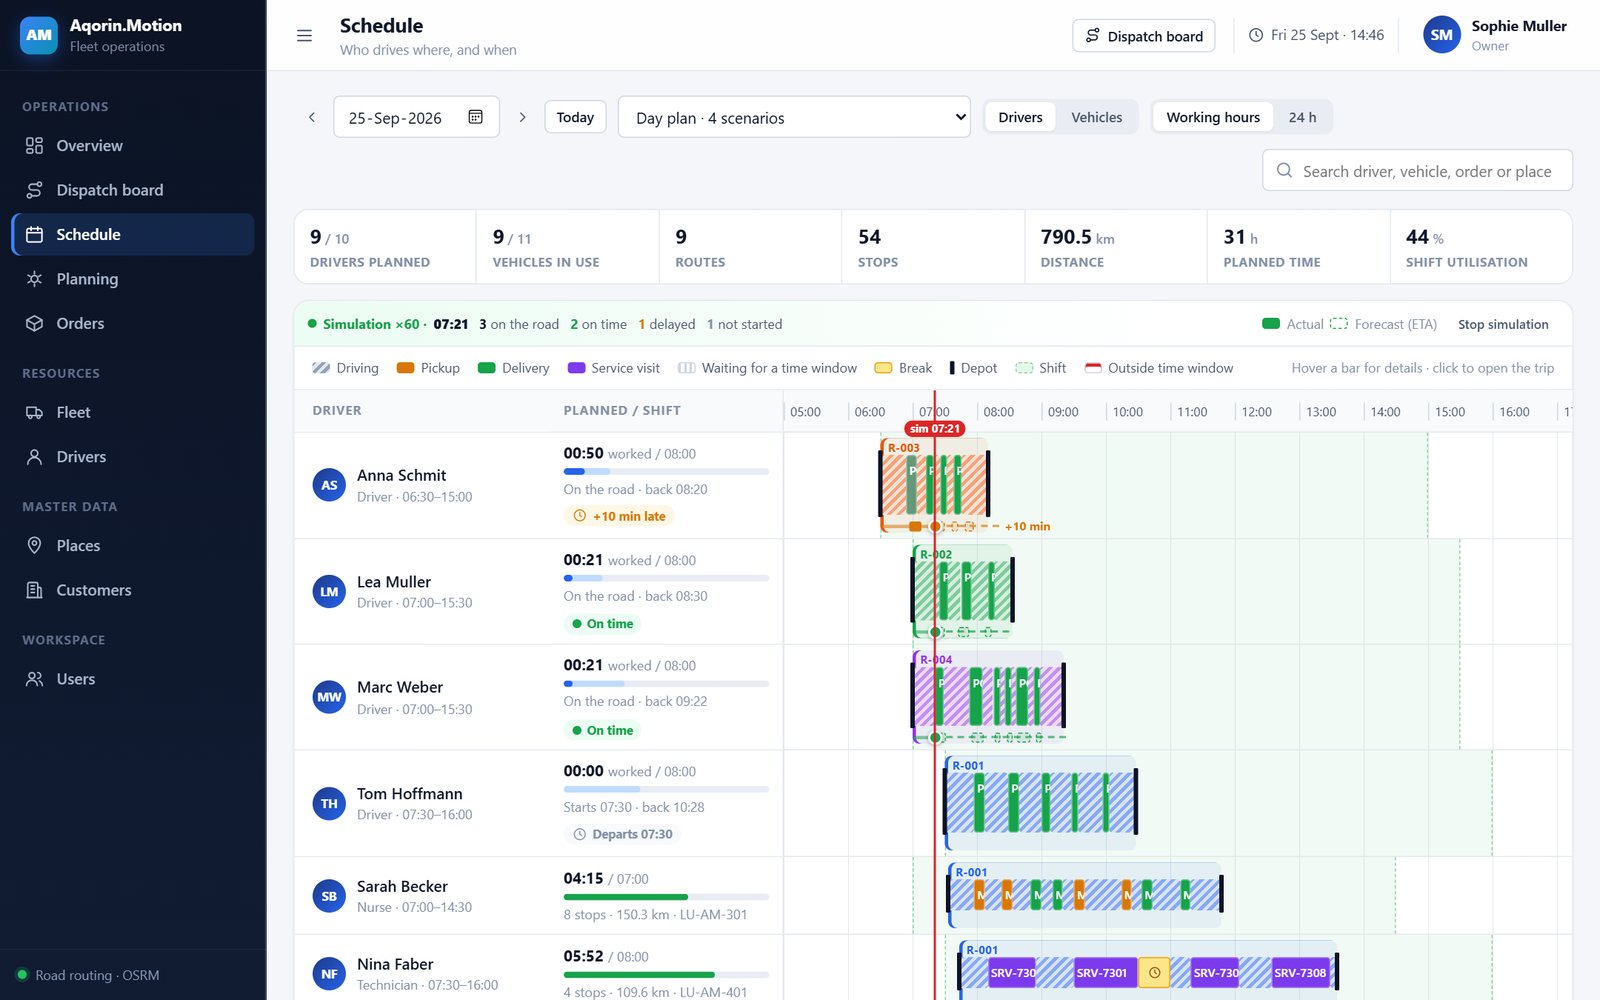Screen dimensions: 1600x1000
Task: Click Sarah Becker's worked-hours progress bar
Action: tap(666, 897)
